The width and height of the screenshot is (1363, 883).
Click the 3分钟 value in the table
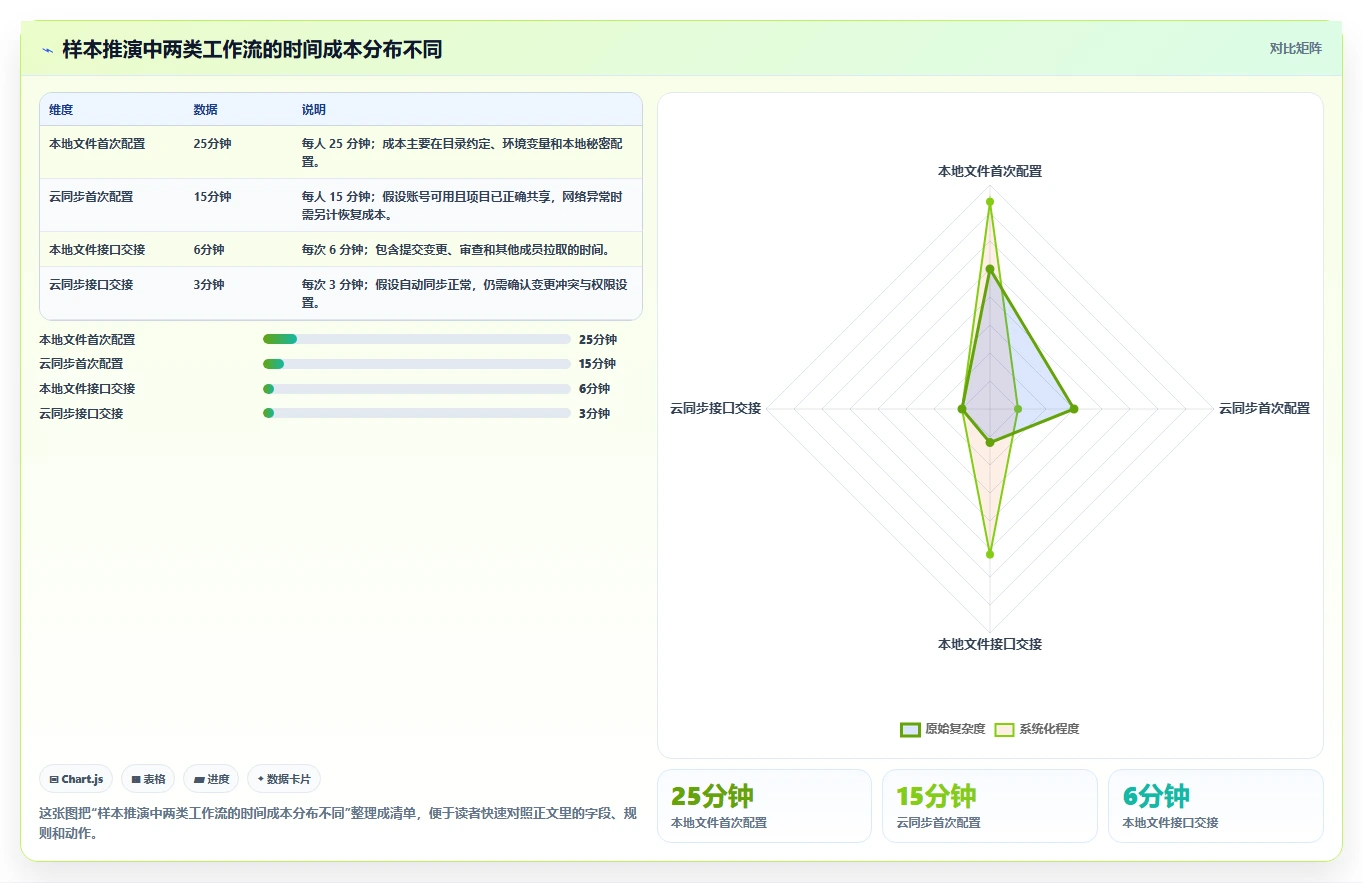pyautogui.click(x=209, y=285)
